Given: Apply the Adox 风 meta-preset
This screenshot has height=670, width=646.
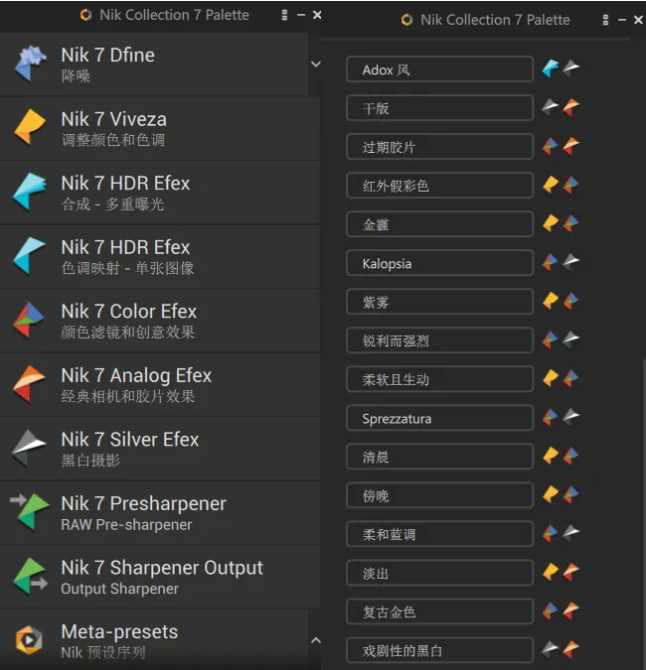Looking at the screenshot, I should tap(440, 69).
